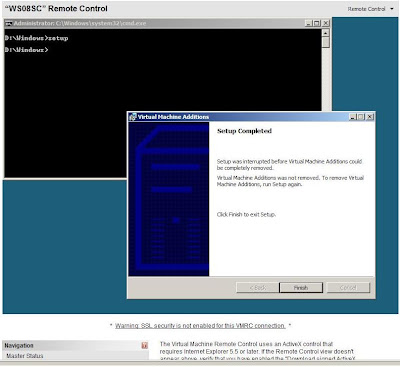Viewport: 400px width, 367px height.
Task: Click the 'Click Finish to exit Setup' text
Action: (x=246, y=214)
